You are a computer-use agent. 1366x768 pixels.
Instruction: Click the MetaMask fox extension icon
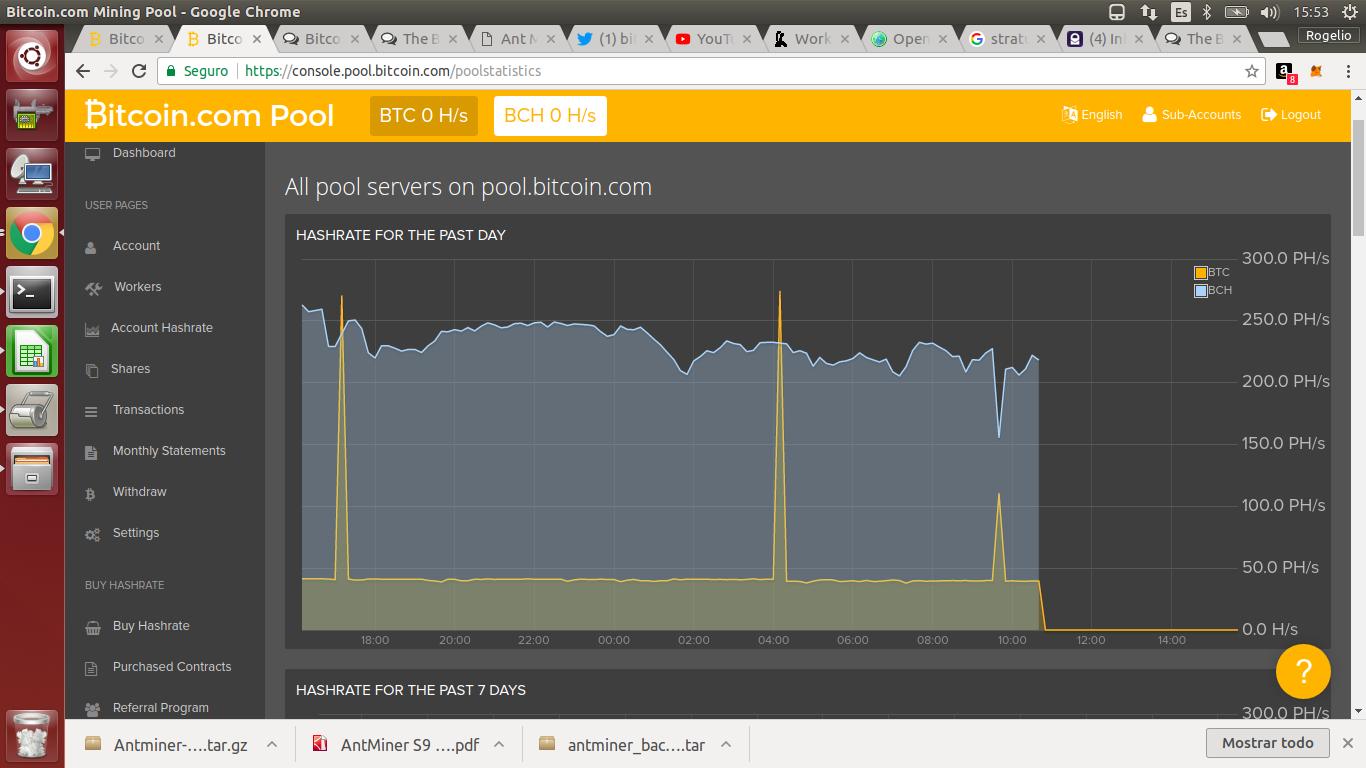[x=1317, y=71]
